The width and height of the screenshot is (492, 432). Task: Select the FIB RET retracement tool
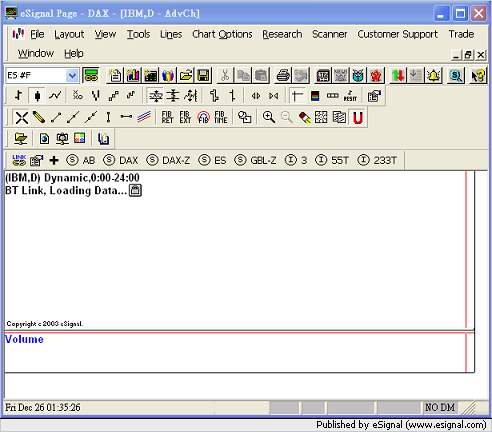pos(167,117)
